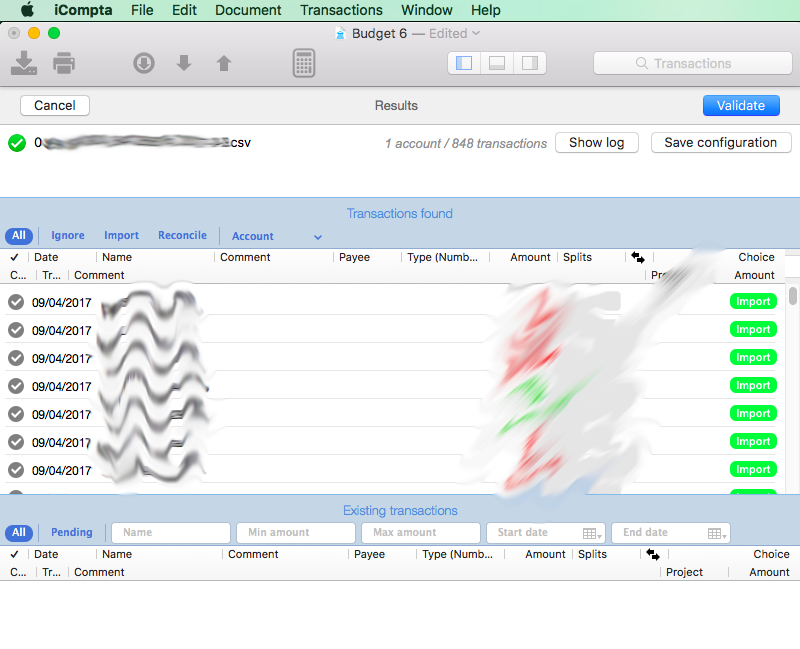Click the Show log button
The width and height of the screenshot is (800, 649).
click(596, 142)
